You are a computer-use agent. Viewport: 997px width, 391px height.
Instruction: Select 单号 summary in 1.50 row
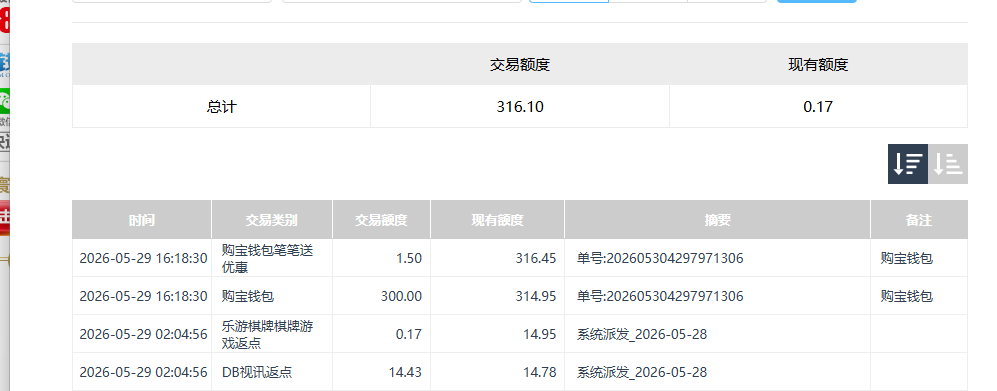pos(660,258)
